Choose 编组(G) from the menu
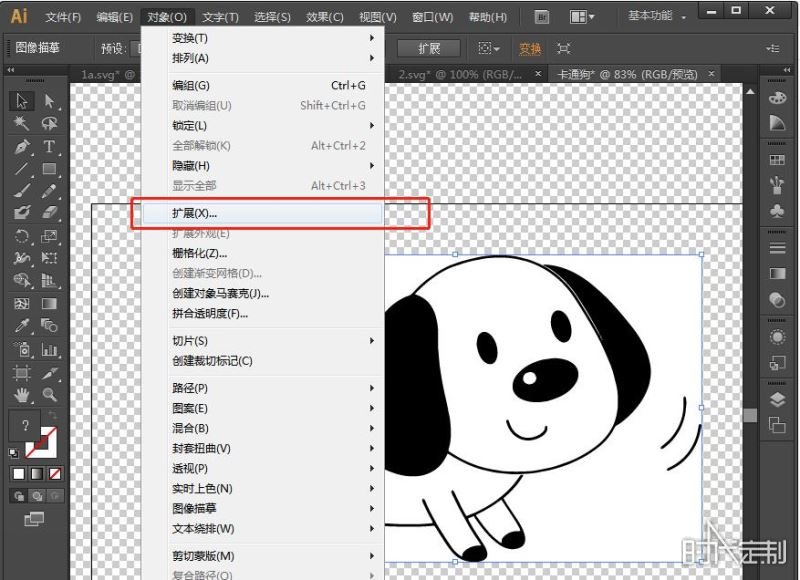 262,86
